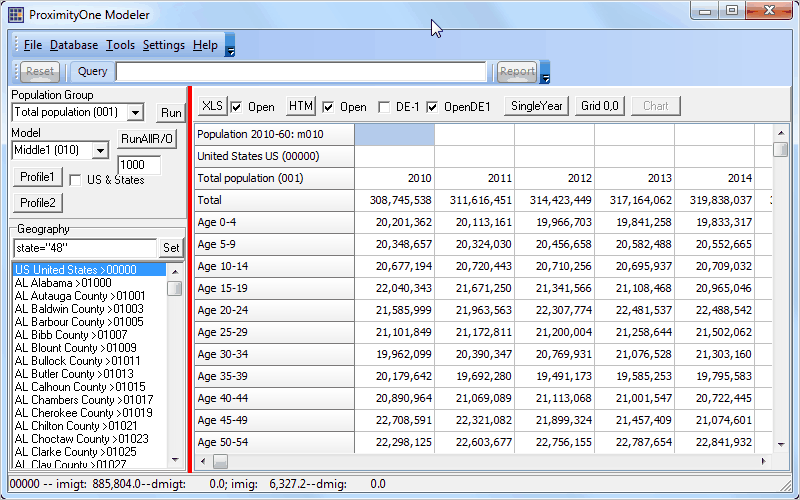Click the XLS export button
Viewport: 800px width, 500px height.
click(x=212, y=106)
